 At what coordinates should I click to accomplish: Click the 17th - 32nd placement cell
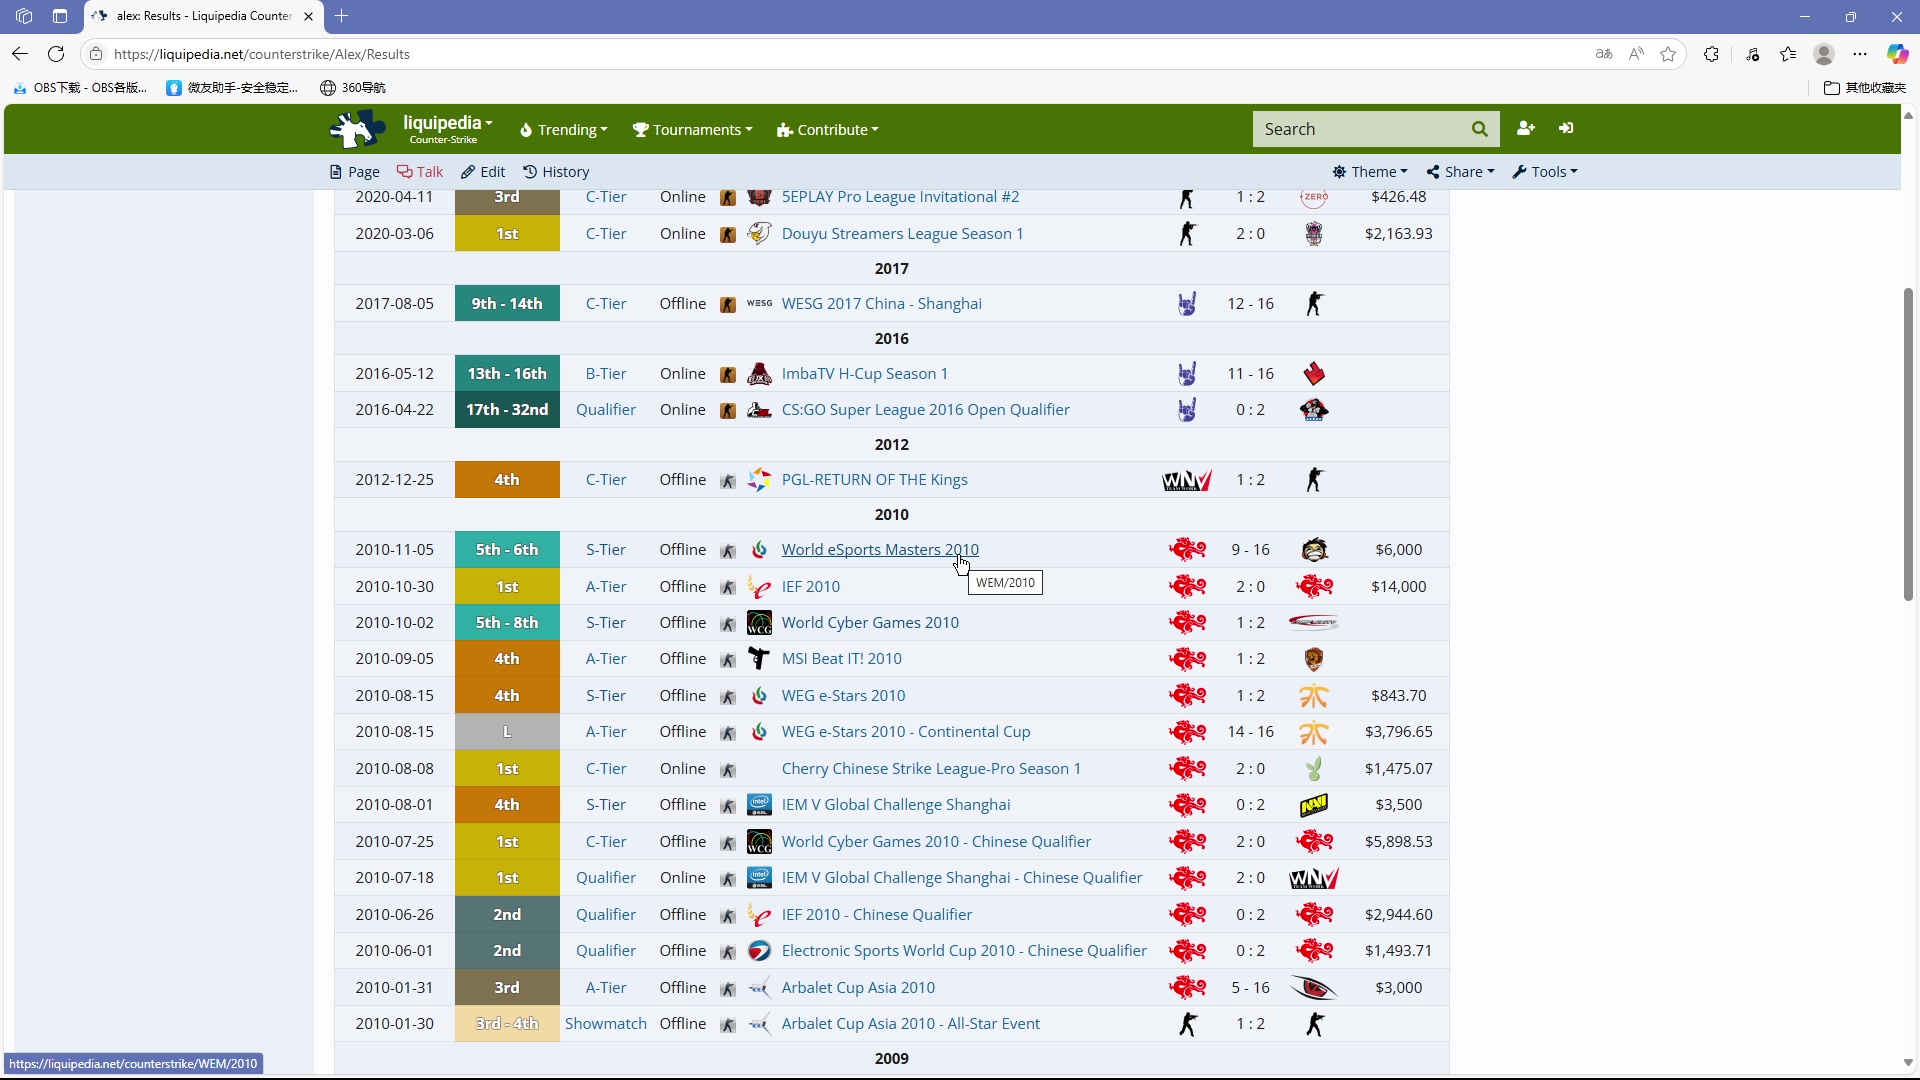click(x=507, y=410)
